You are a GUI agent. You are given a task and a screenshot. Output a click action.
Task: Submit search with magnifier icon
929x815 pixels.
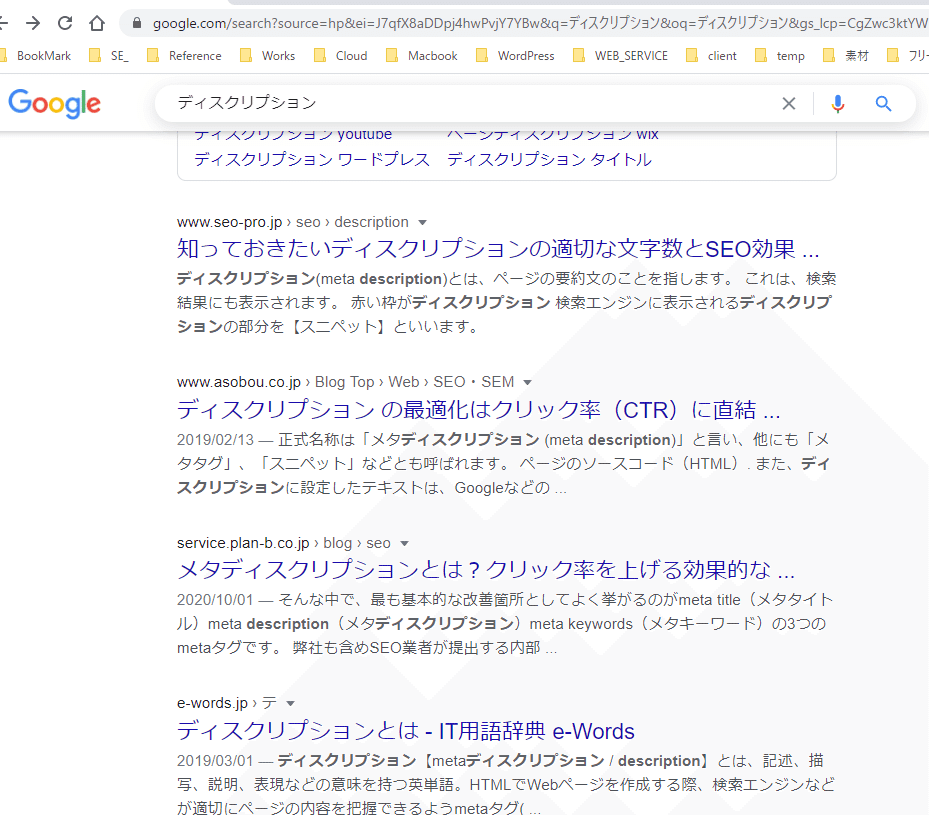[883, 104]
